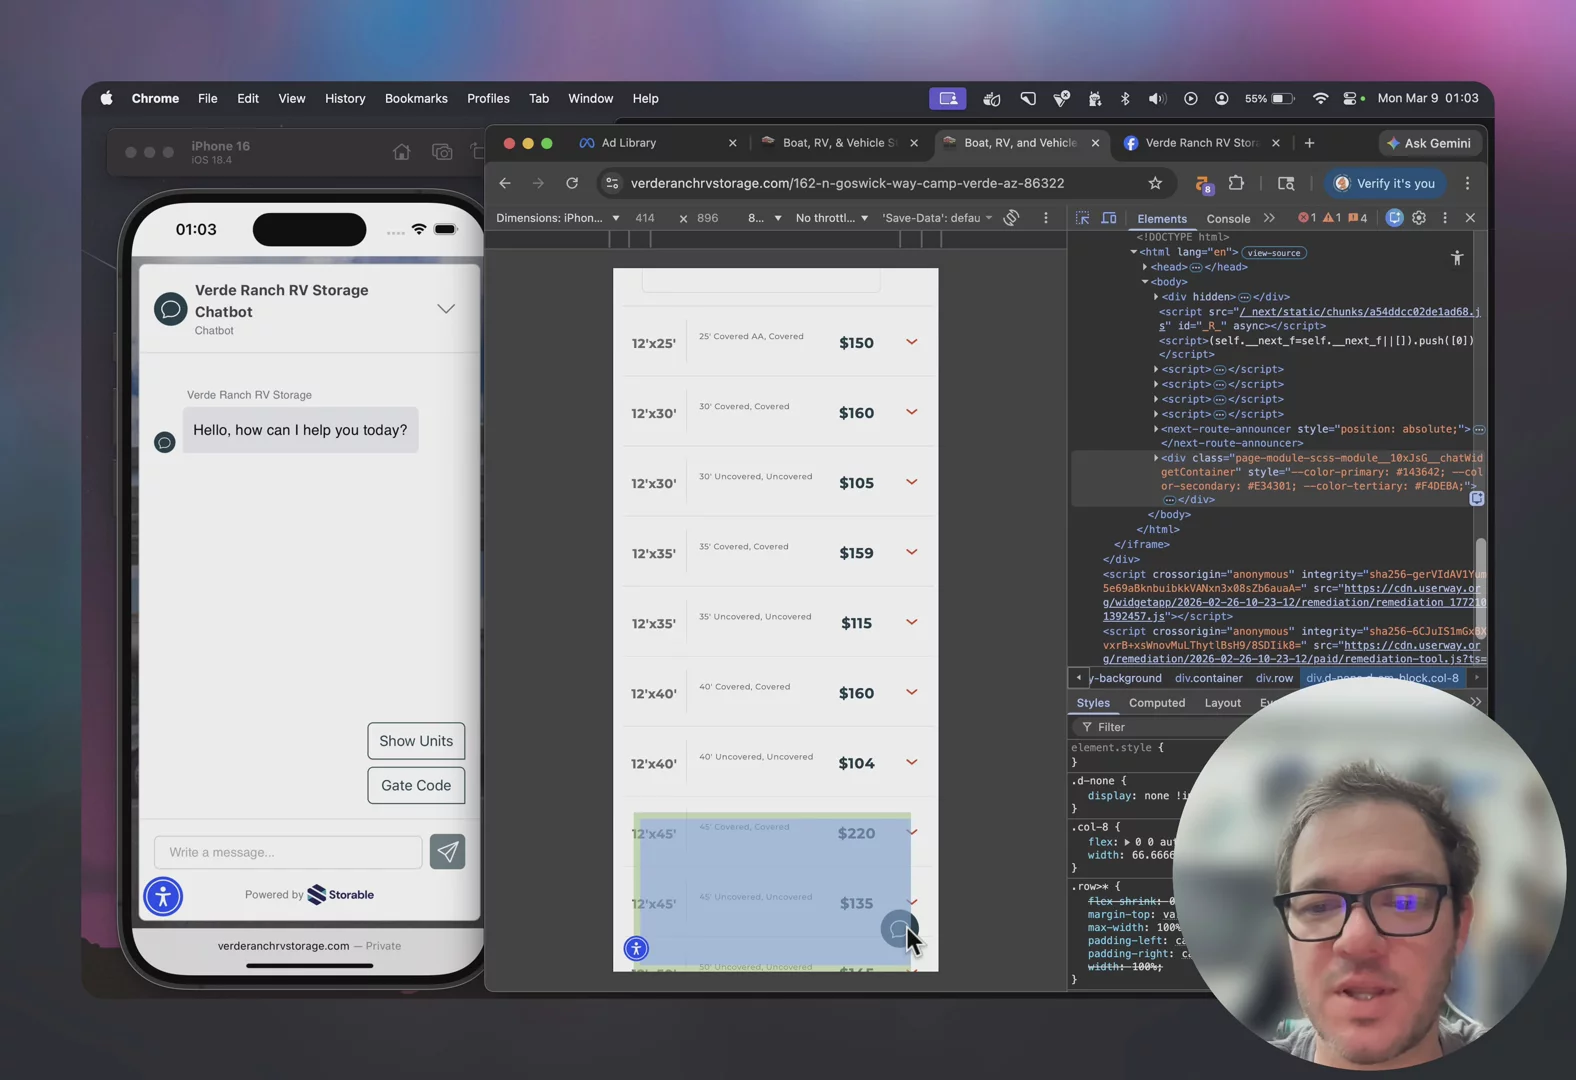Switch to Verde Ranch RV Storage Facebook tab
The image size is (1576, 1080).
[1203, 143]
